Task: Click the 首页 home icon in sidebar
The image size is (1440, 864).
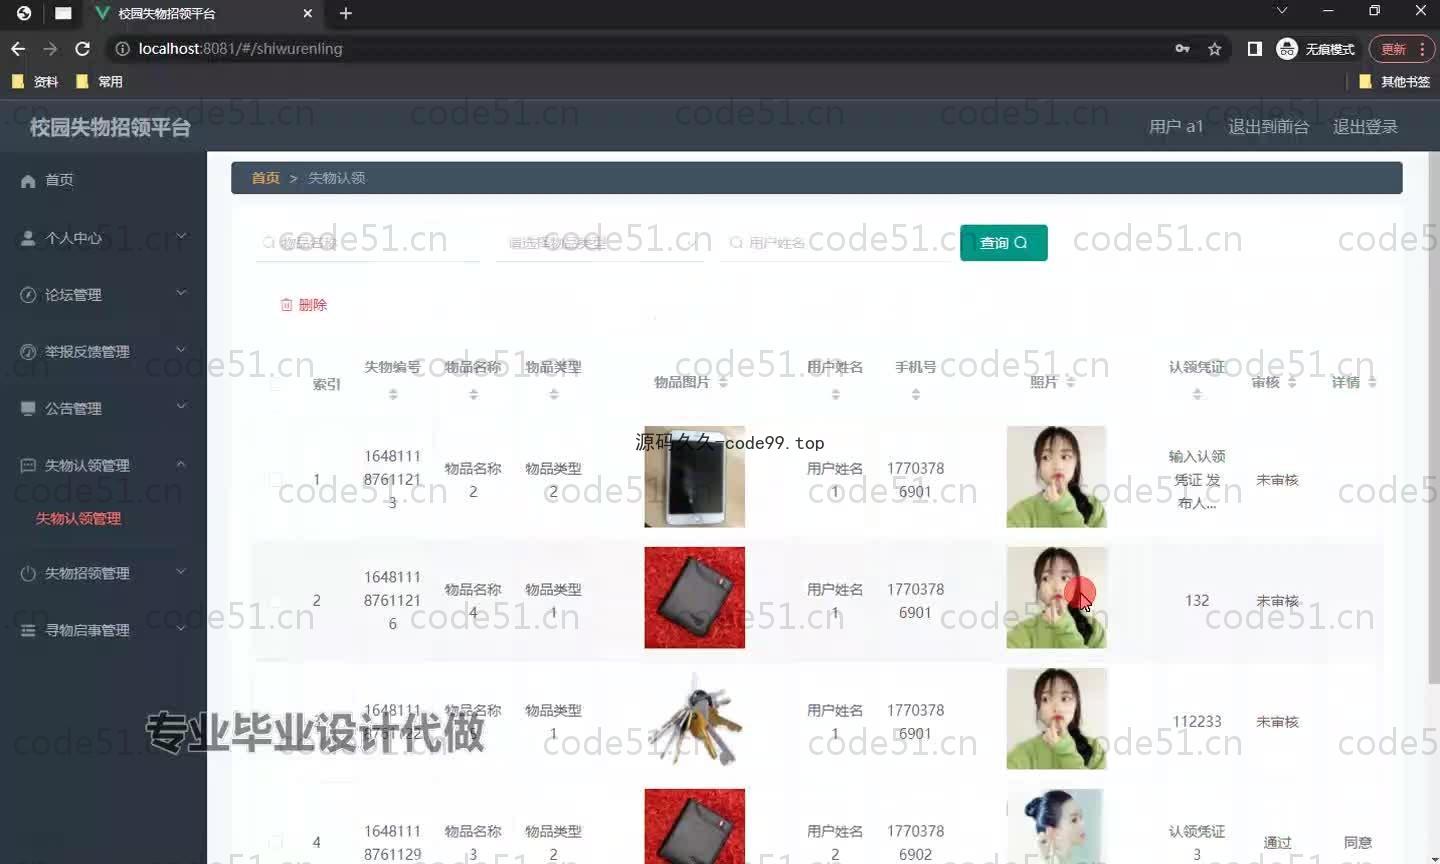Action: (x=28, y=181)
